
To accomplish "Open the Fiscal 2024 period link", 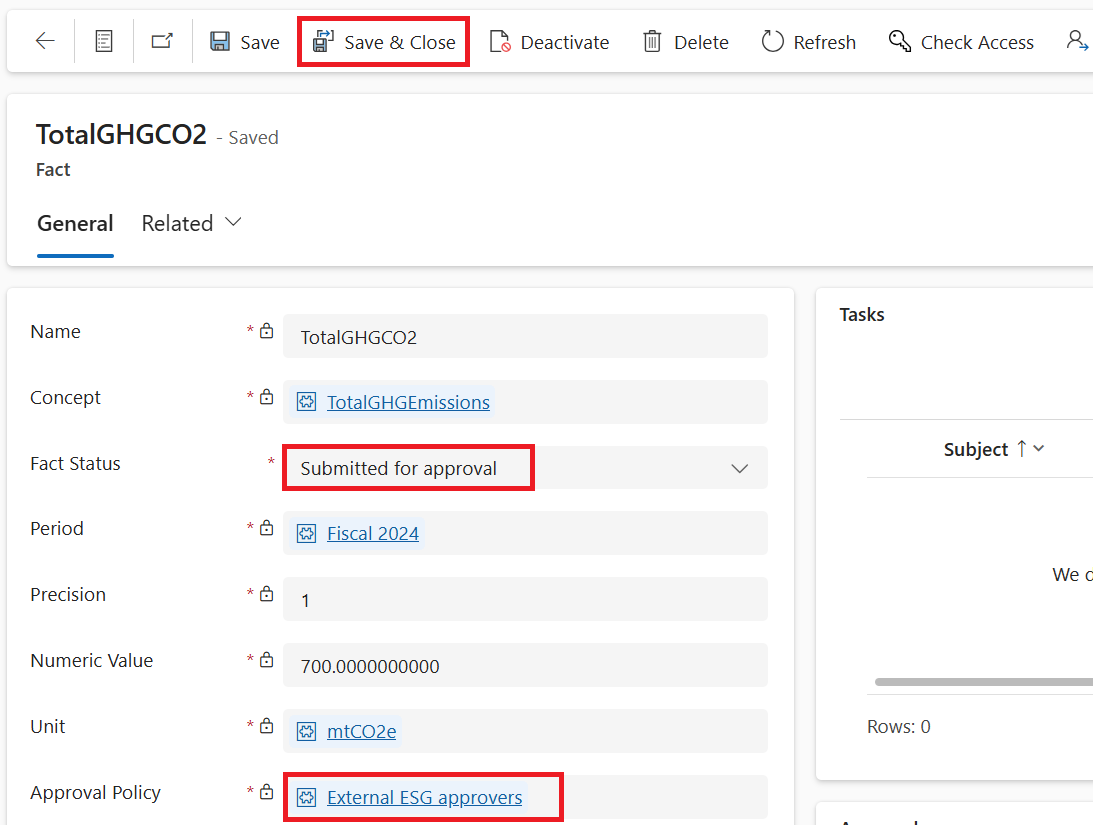I will coord(373,533).
